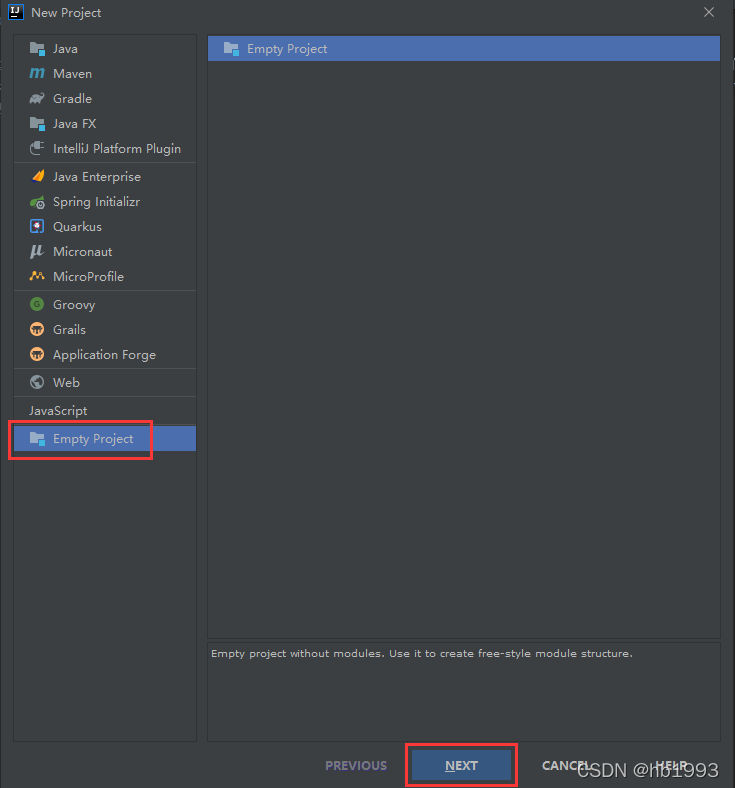
Task: Click the MicroProfile icon
Action: point(37,276)
